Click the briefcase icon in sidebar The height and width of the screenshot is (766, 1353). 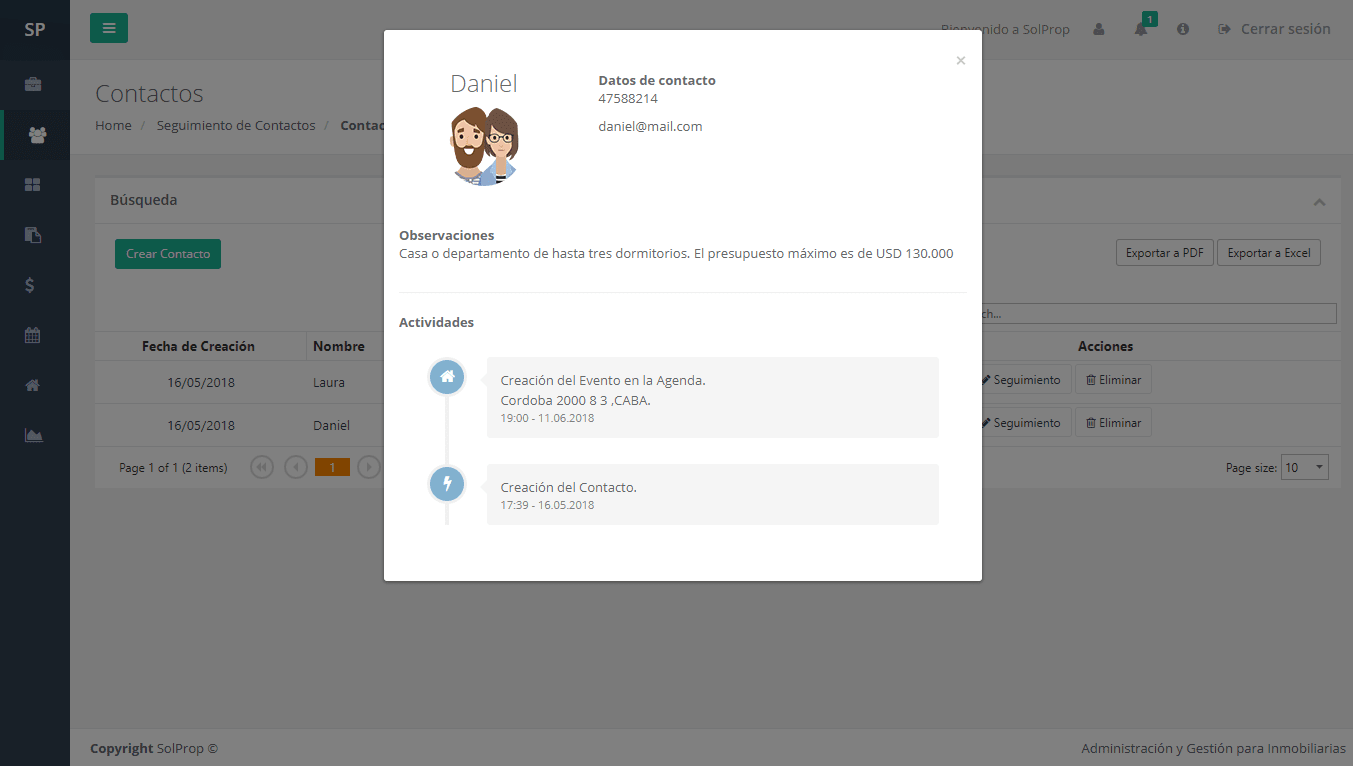point(33,84)
